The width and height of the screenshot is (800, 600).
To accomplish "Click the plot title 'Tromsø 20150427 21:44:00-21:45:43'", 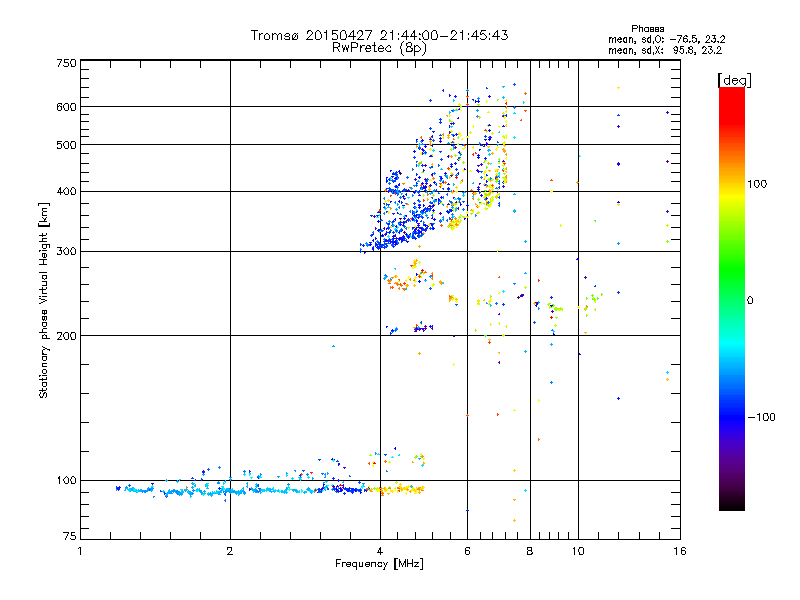I will [379, 35].
